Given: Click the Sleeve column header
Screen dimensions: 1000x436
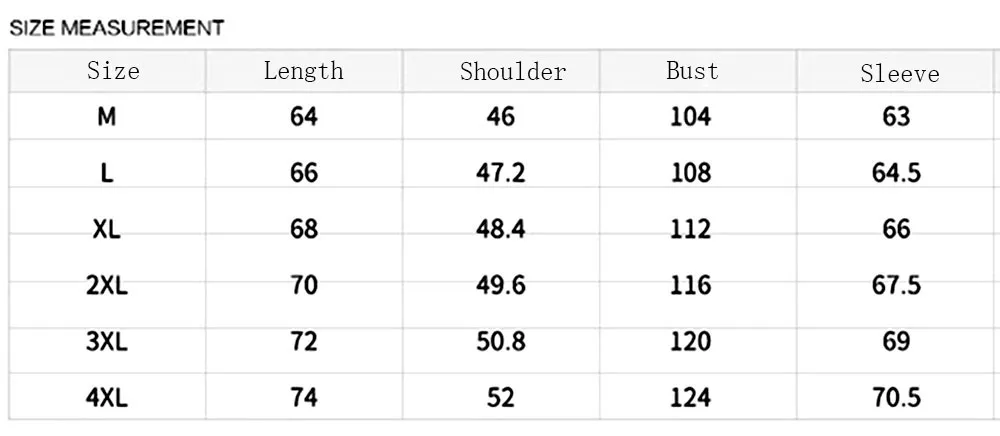Looking at the screenshot, I should point(900,73).
